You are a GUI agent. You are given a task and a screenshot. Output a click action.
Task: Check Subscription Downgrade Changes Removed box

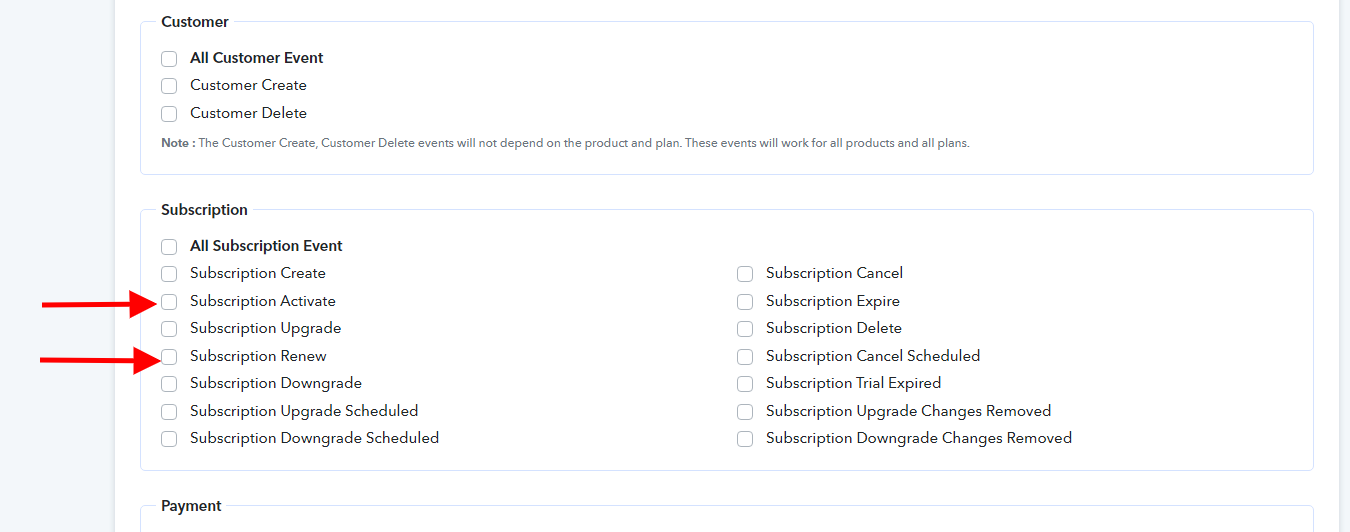(745, 439)
